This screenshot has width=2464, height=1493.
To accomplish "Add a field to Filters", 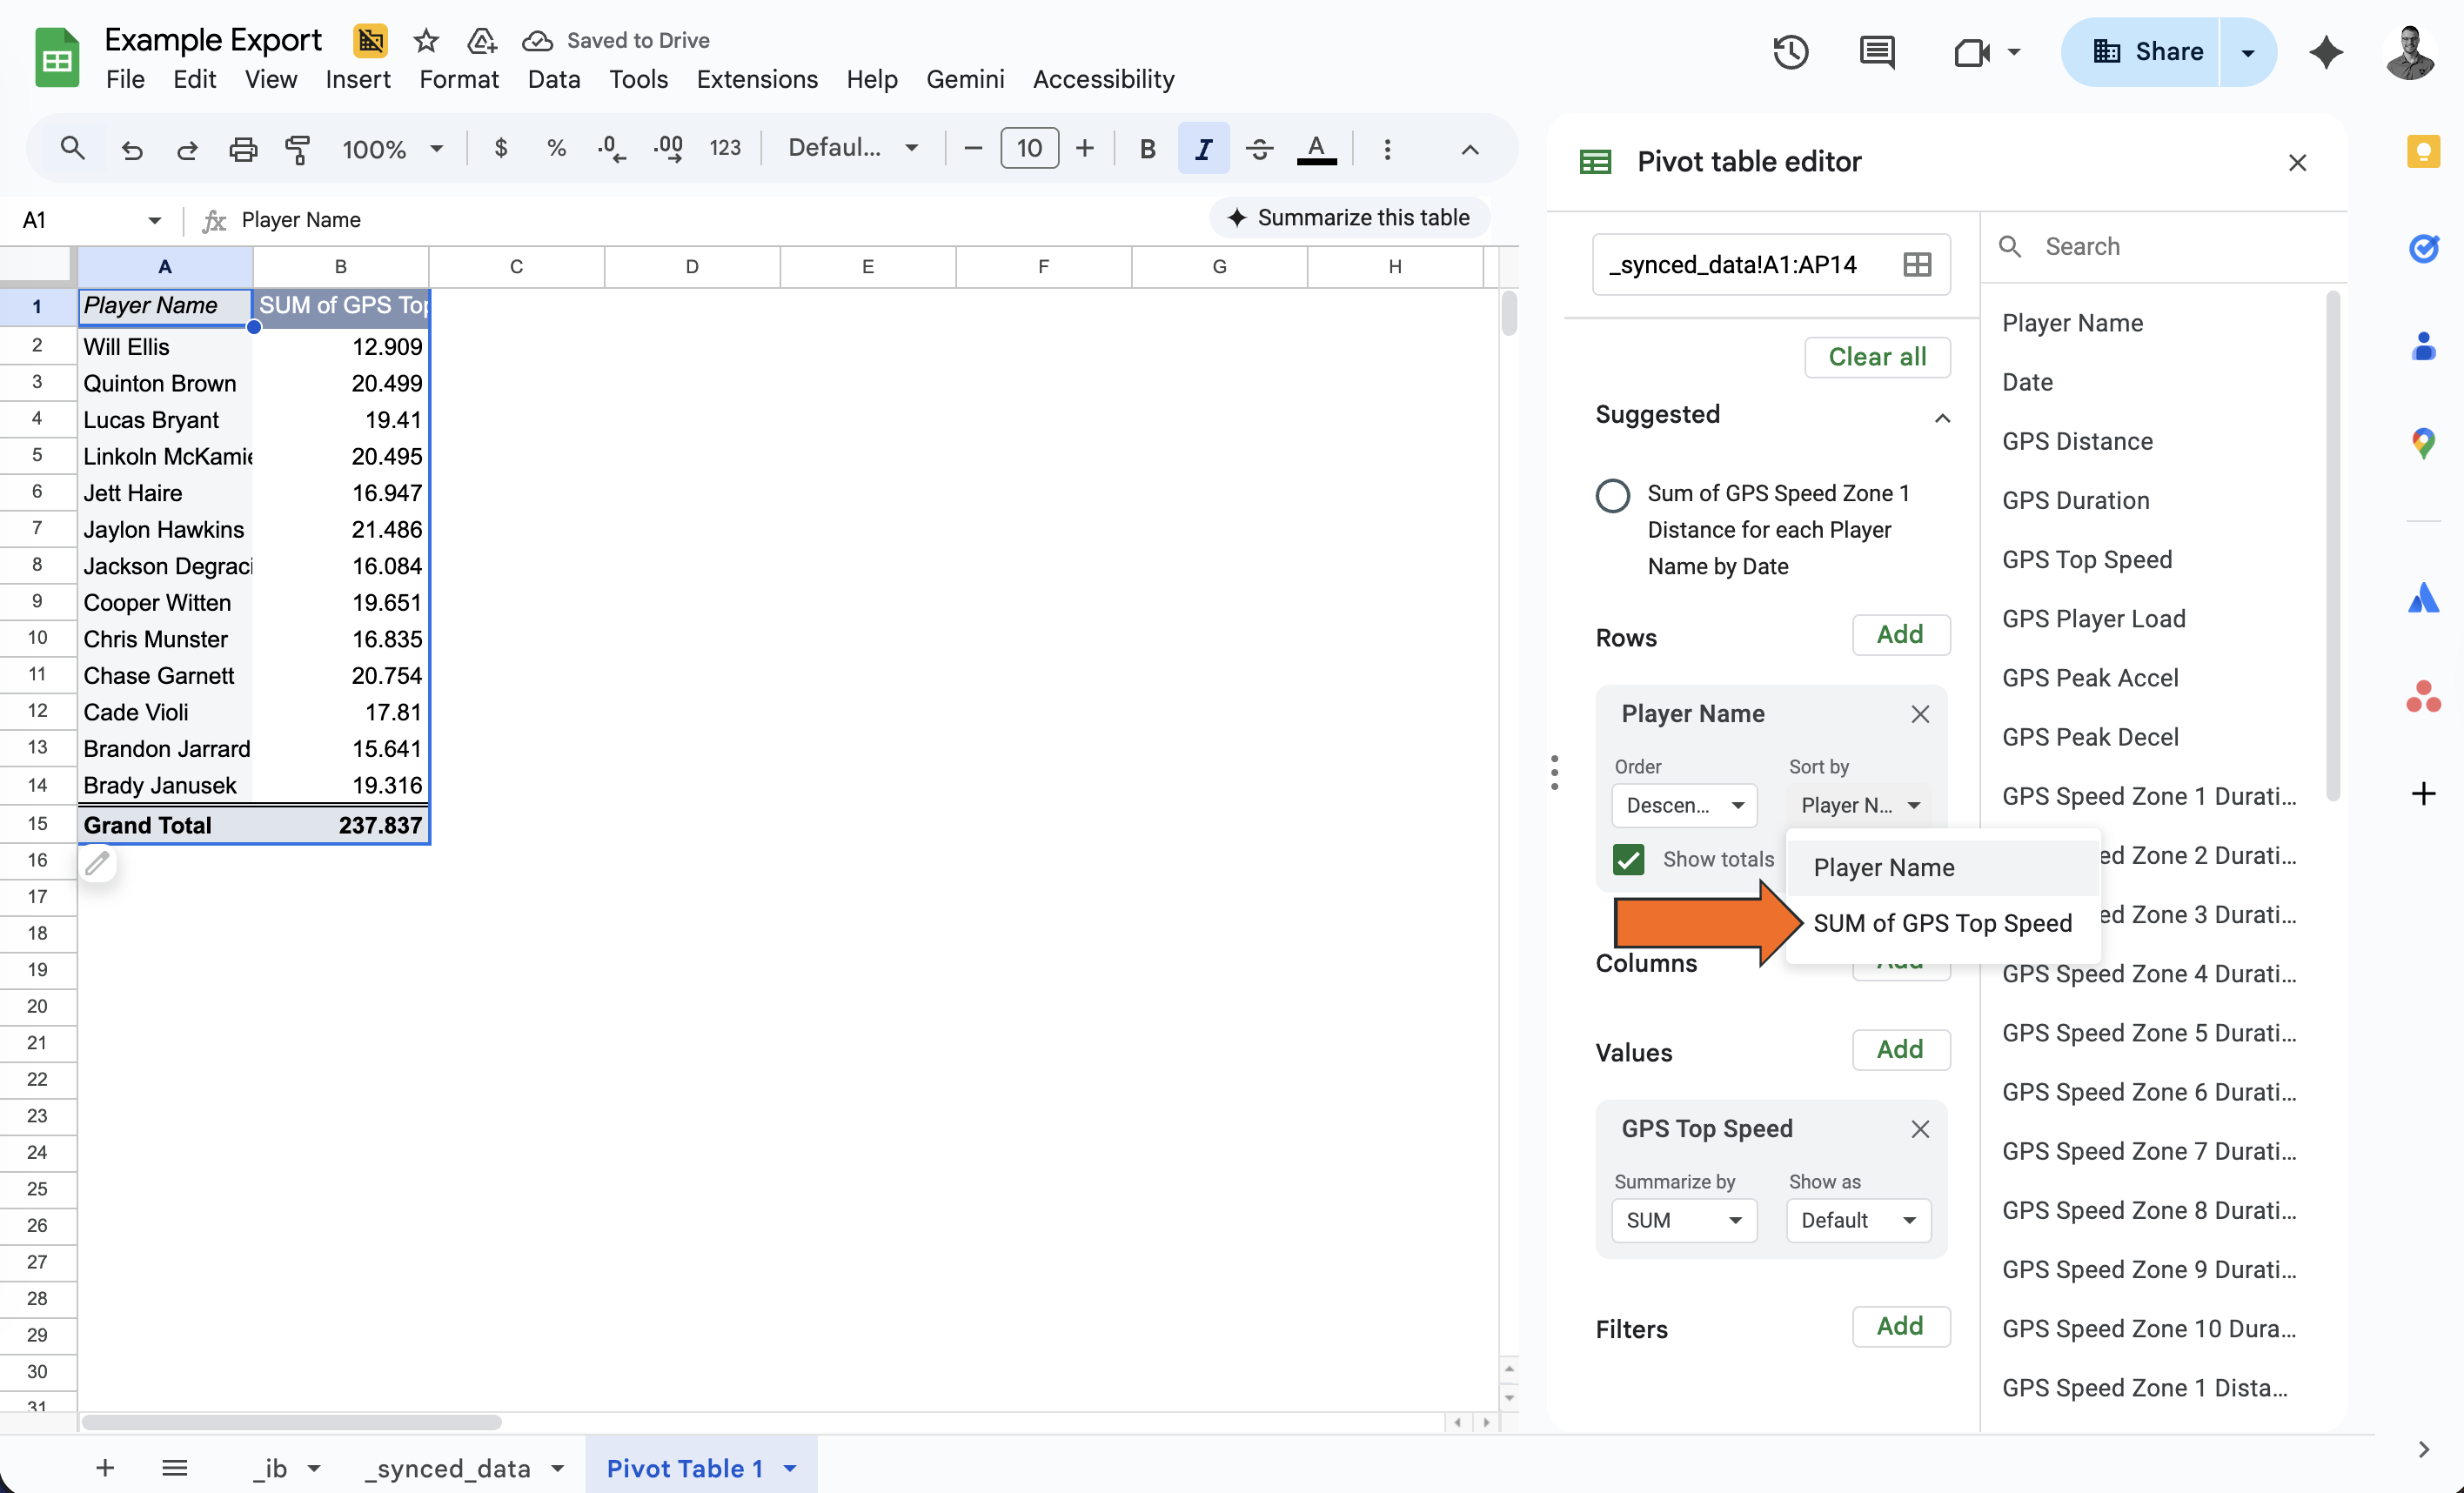I will [x=1900, y=1326].
